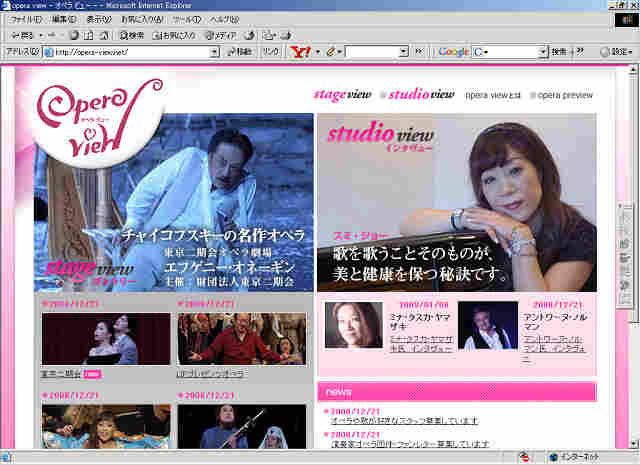Open the Search (検索) pane from toolbar
640x465 pixels.
(x=131, y=36)
